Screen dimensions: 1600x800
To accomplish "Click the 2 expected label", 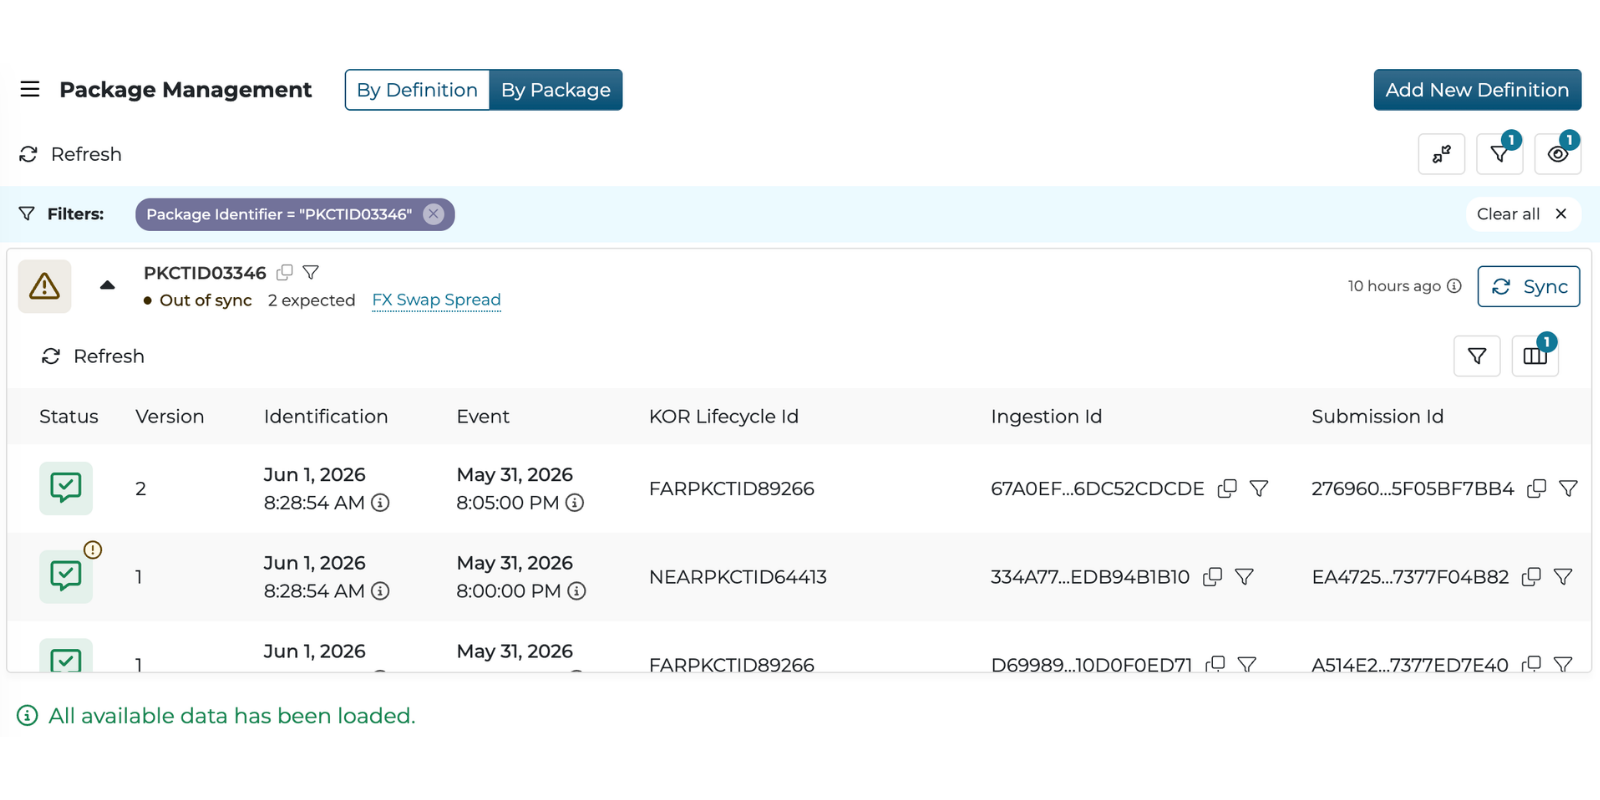I will (x=312, y=300).
